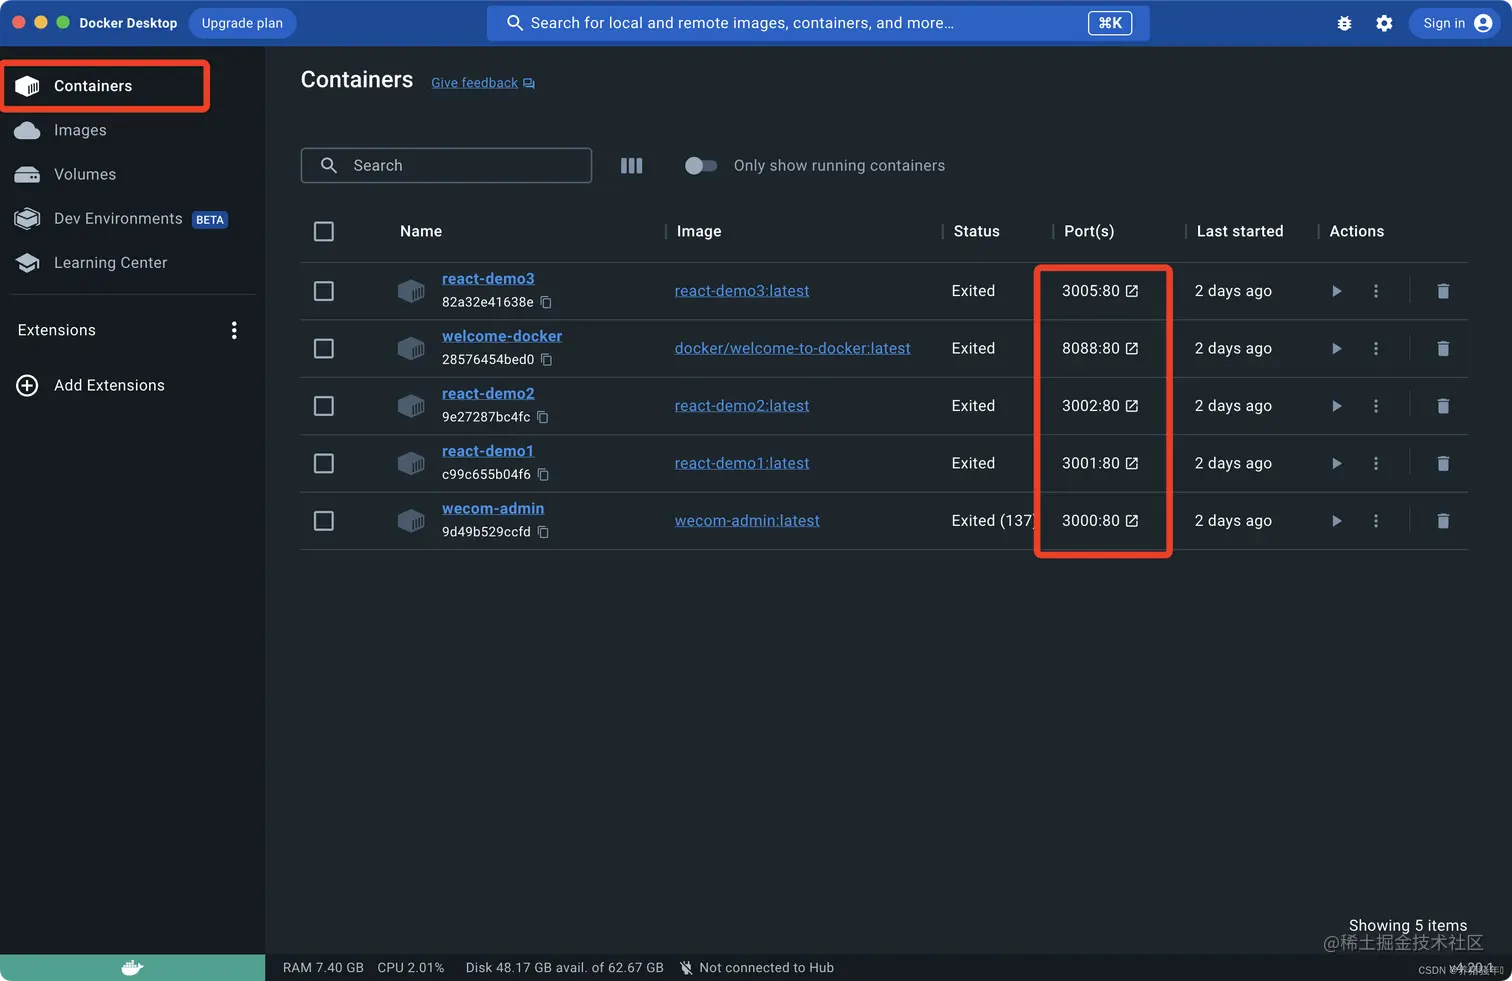The height and width of the screenshot is (981, 1512).
Task: Open more actions for react-demo2
Action: [1376, 406]
